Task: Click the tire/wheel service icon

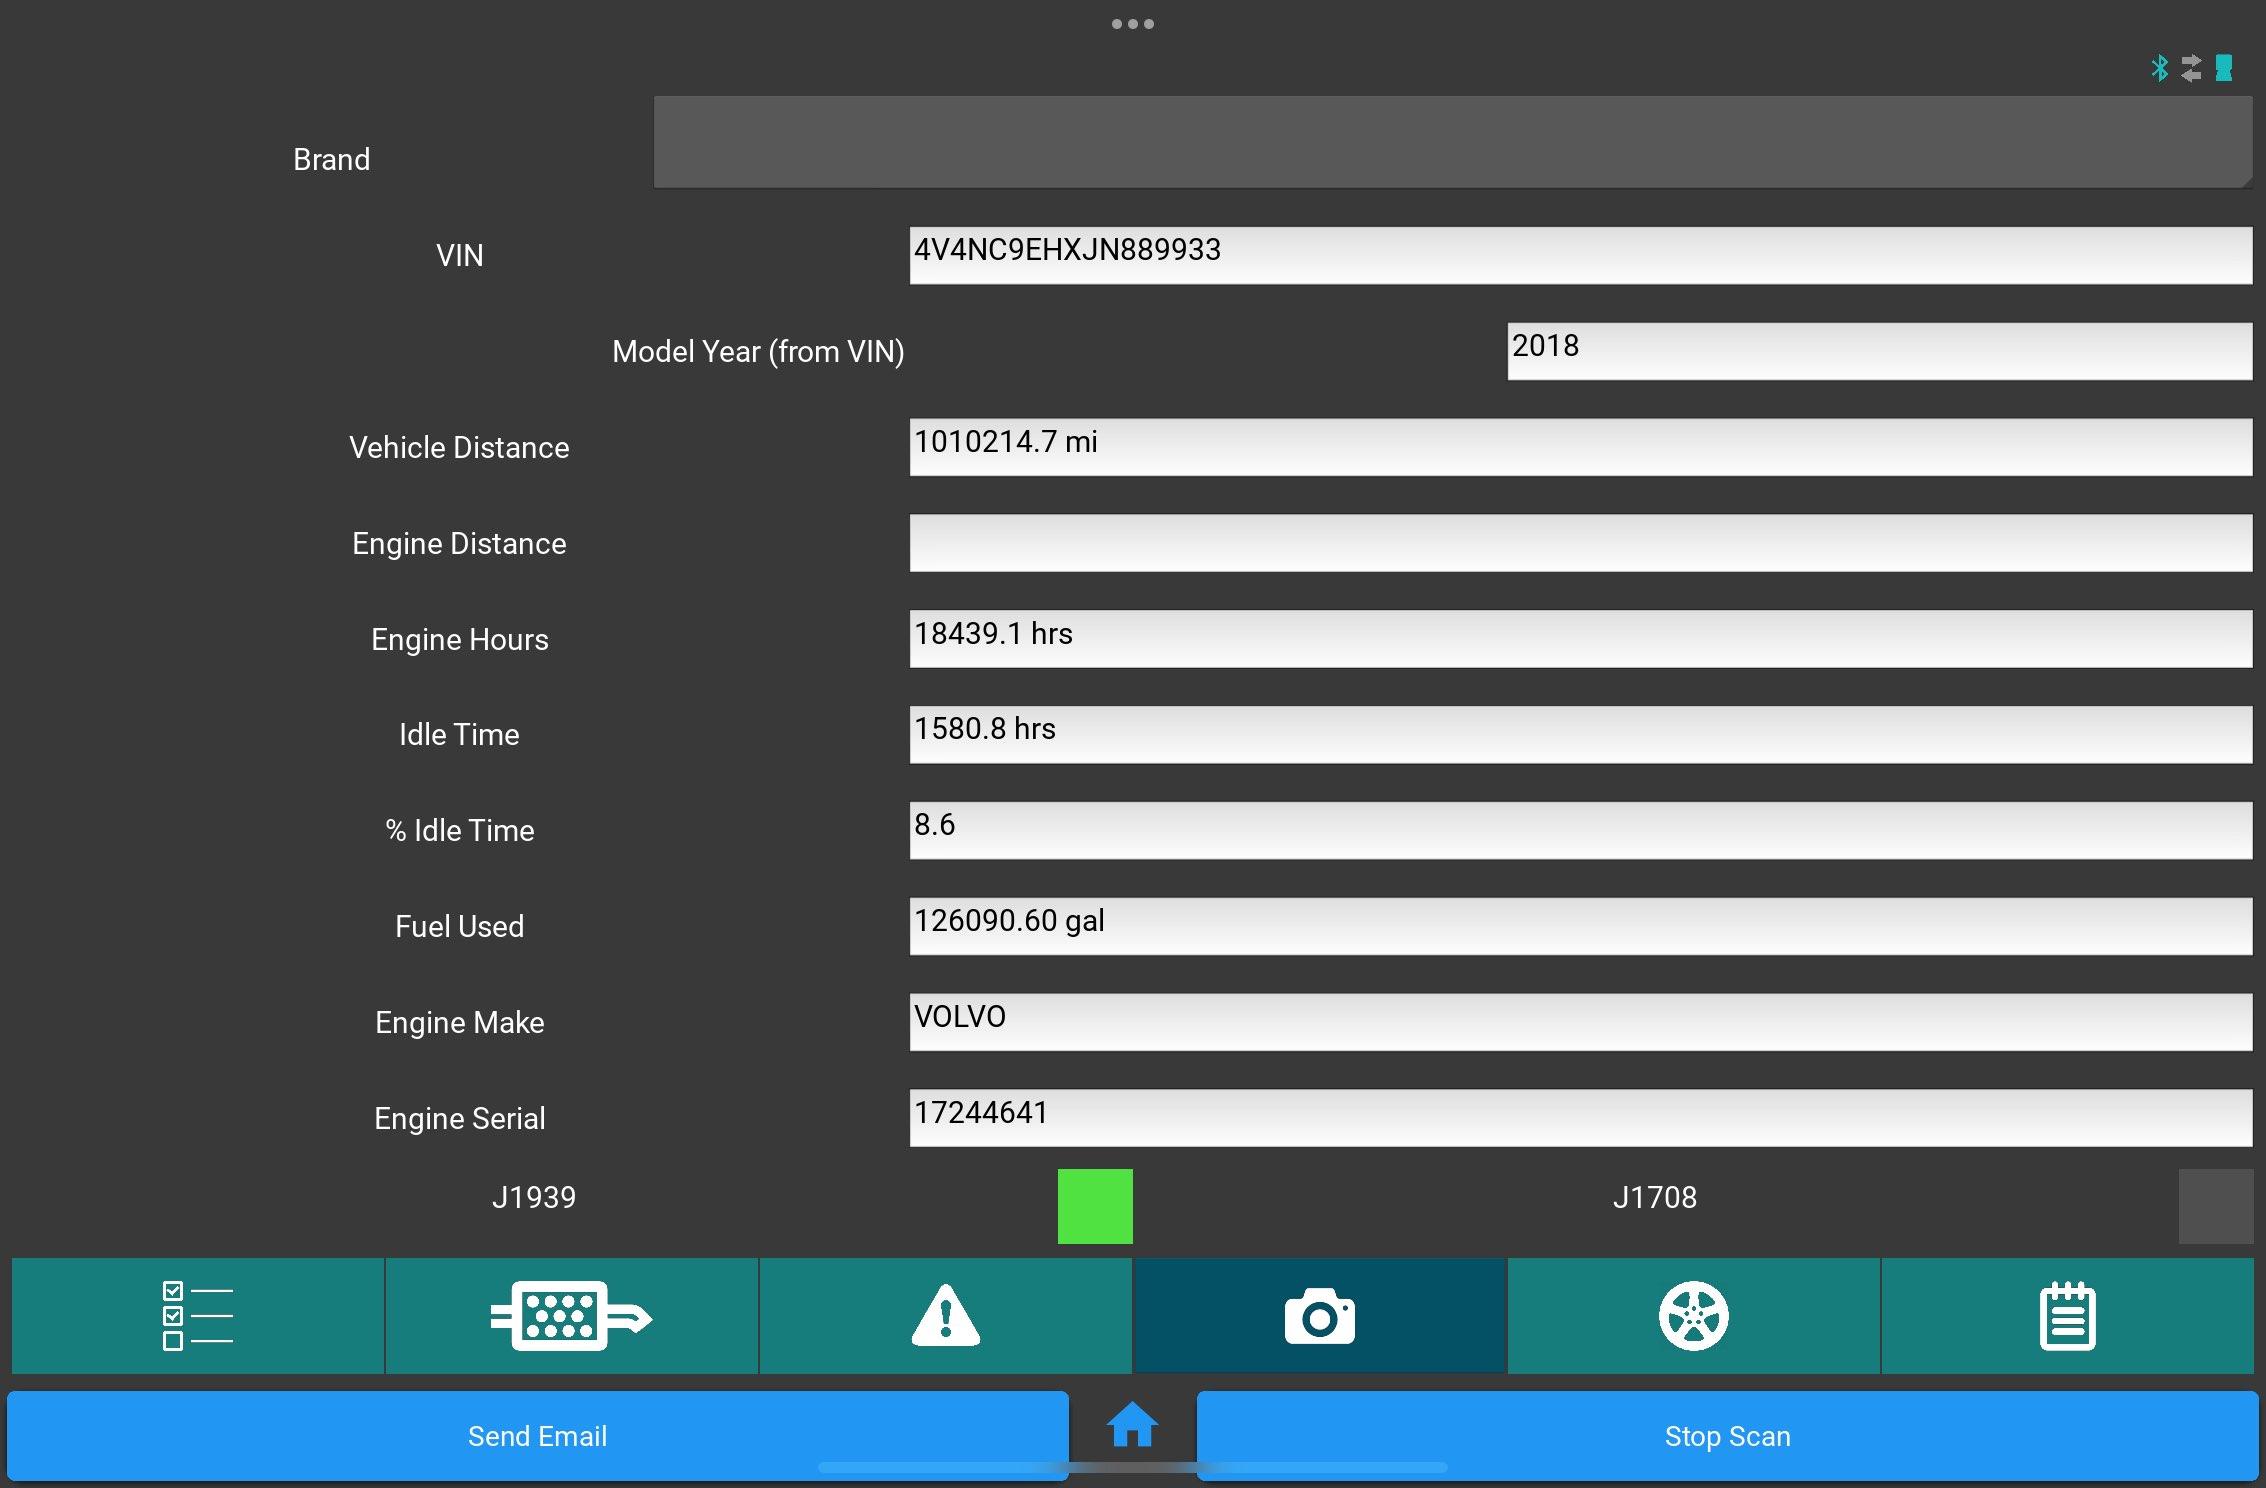Action: coord(1695,1315)
